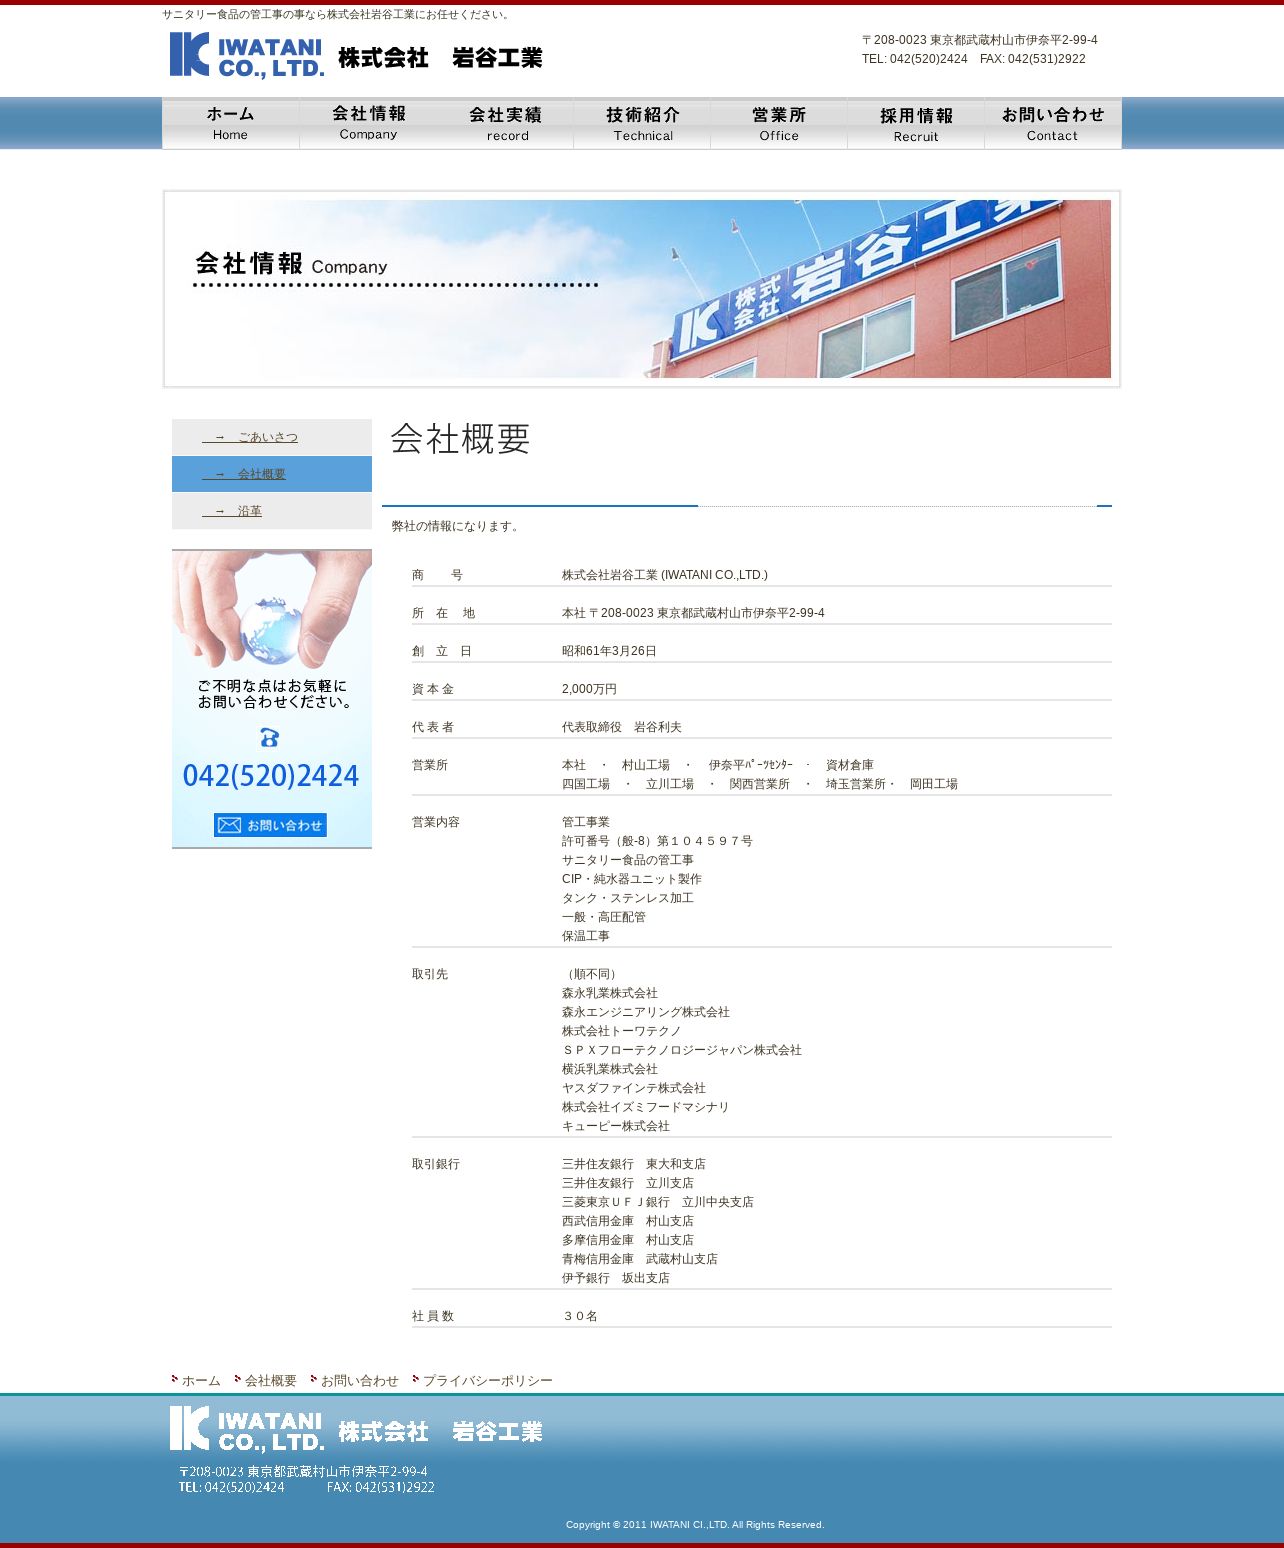
Task: Click the globe contact banner image
Action: (x=272, y=699)
